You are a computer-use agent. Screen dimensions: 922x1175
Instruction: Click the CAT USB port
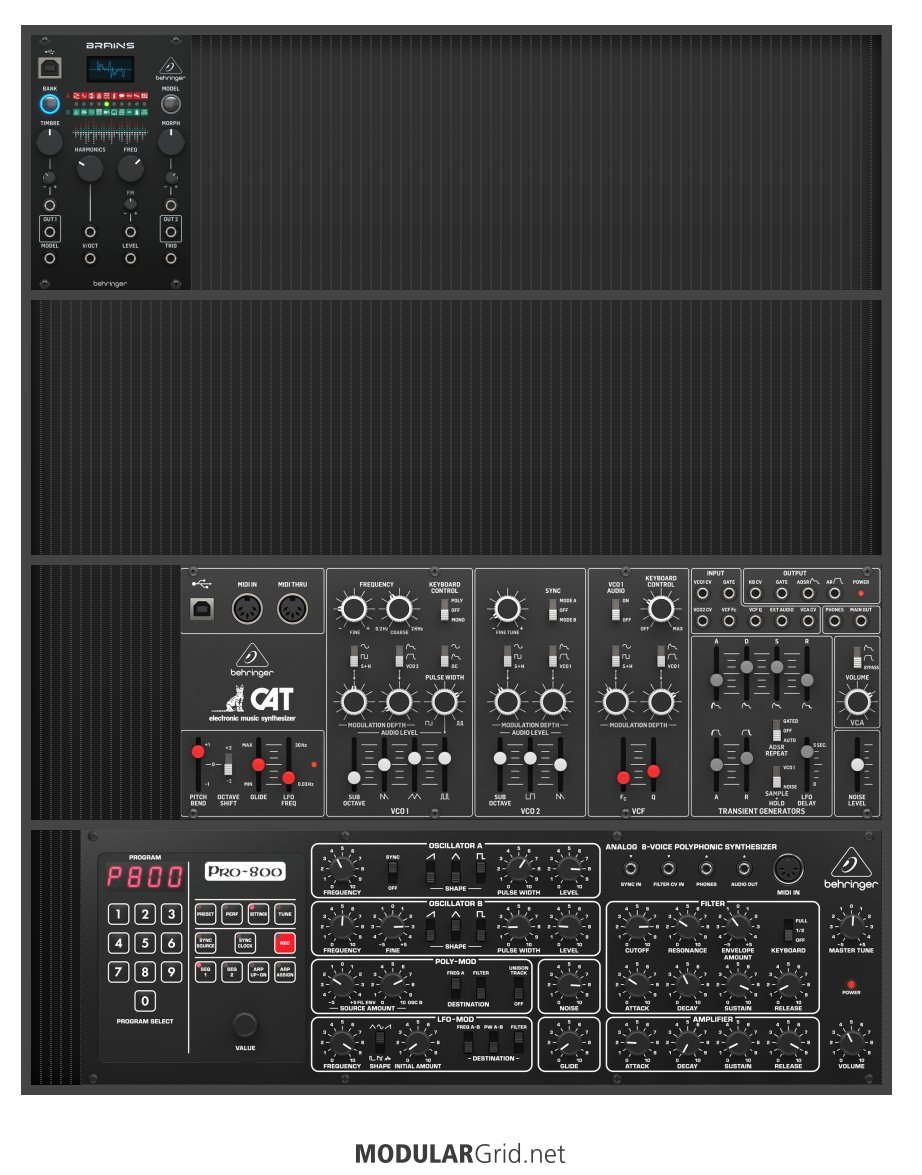(x=202, y=608)
